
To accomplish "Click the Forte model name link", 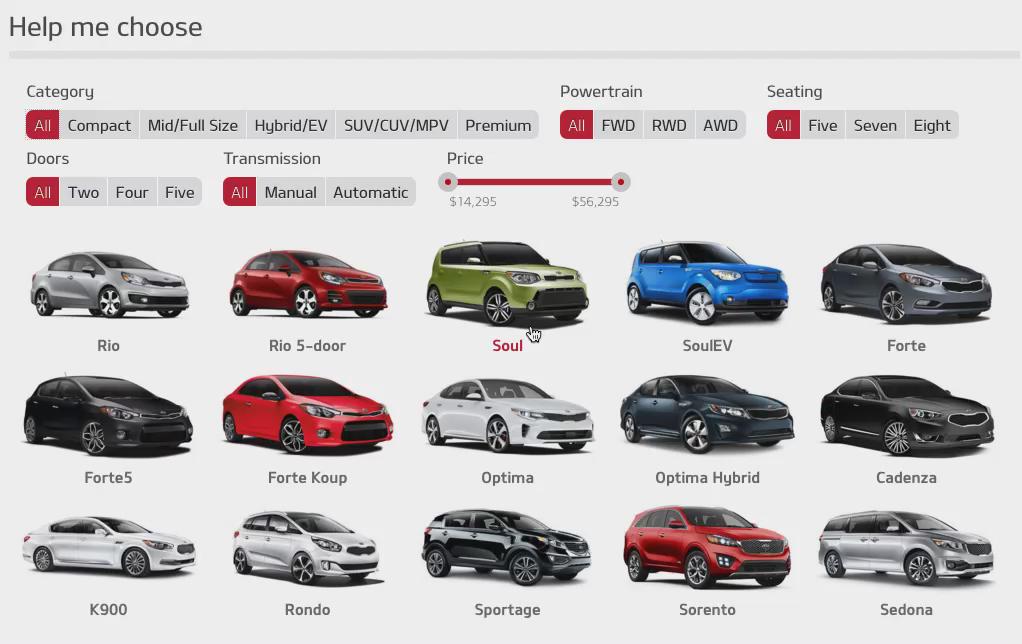I will pyautogui.click(x=906, y=345).
